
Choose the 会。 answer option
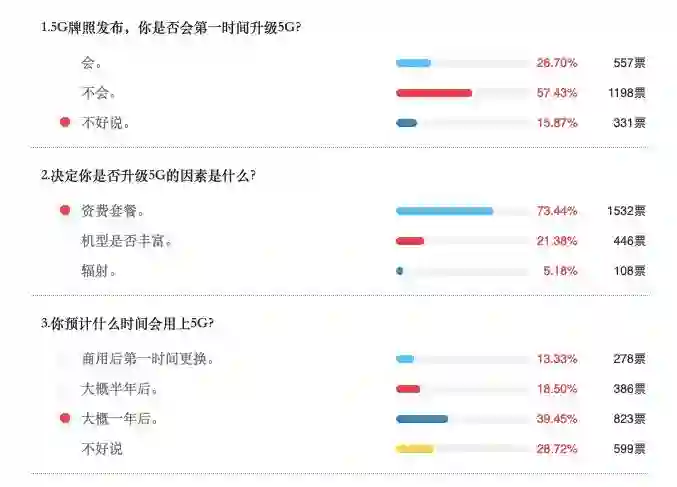click(92, 63)
